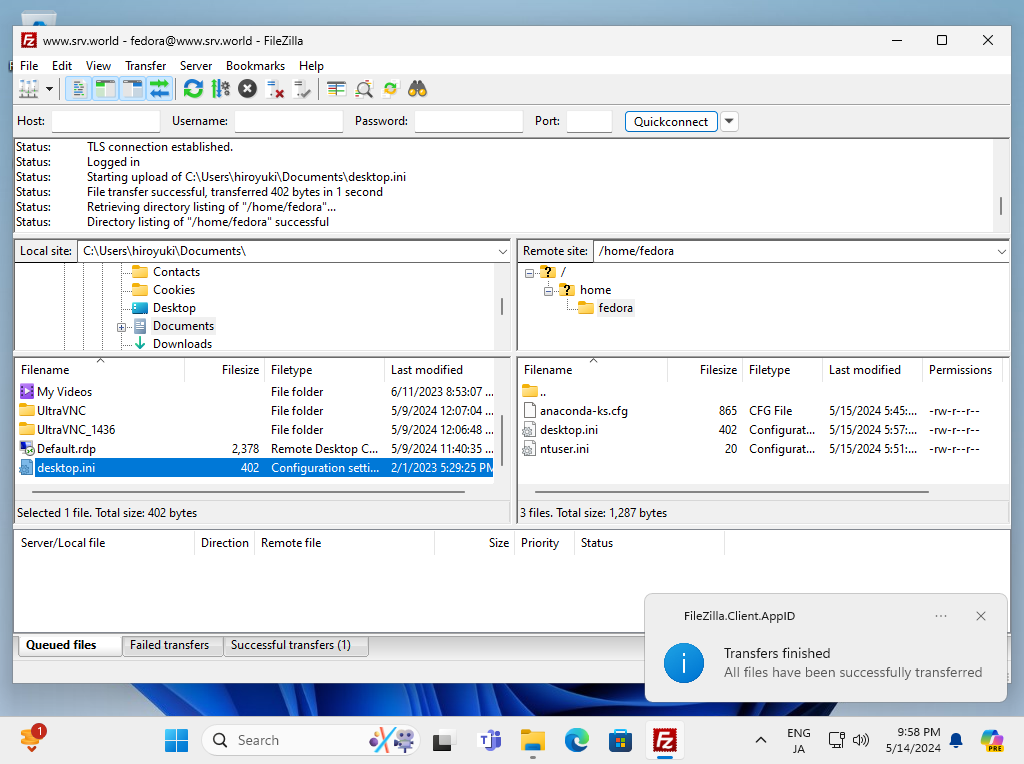
Task: Expand the Remote site path dropdown
Action: 1001,251
